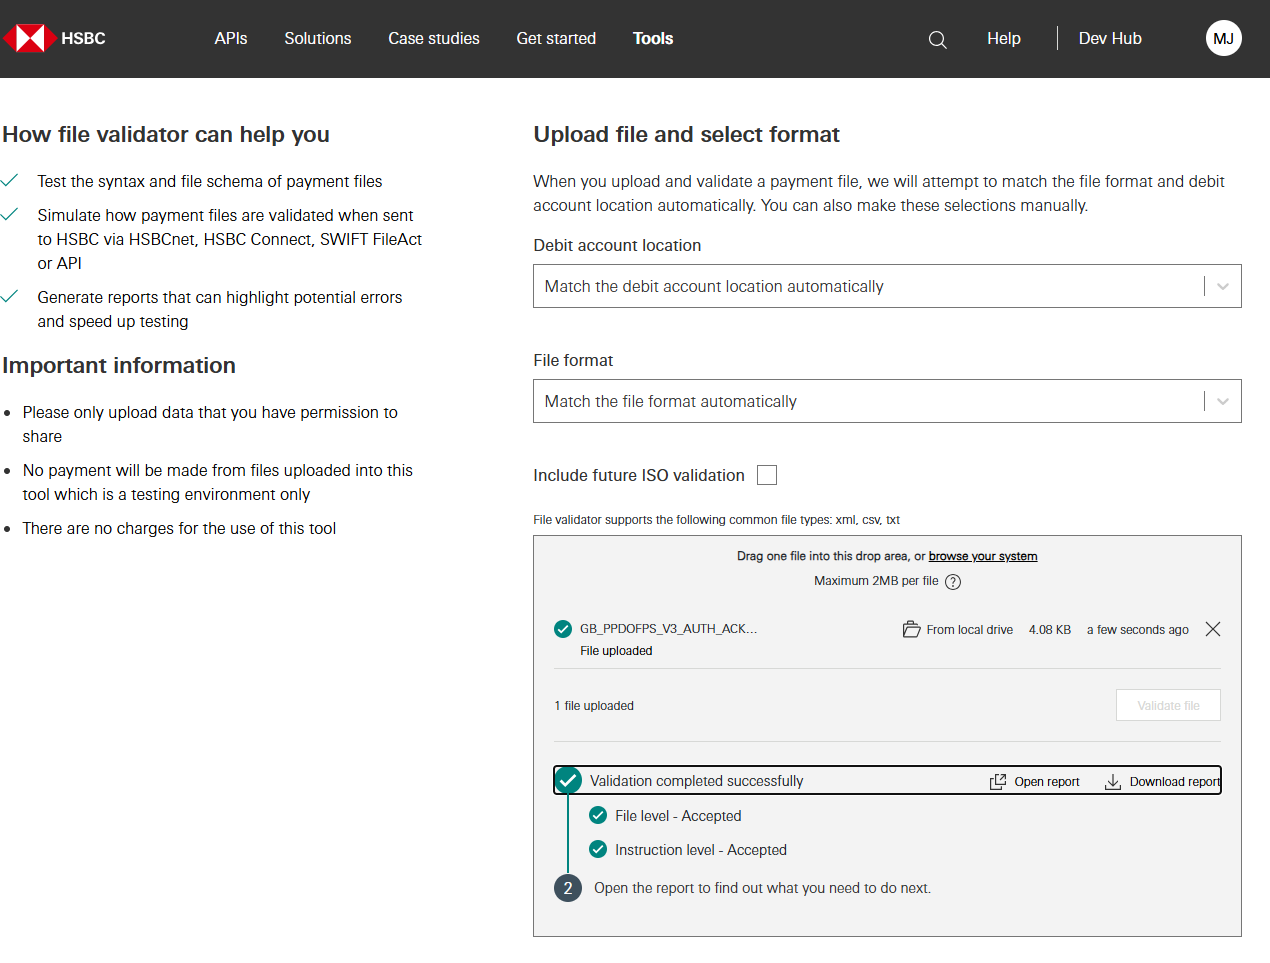
Task: Click the Instruction level Accepted check indicator
Action: [x=598, y=849]
